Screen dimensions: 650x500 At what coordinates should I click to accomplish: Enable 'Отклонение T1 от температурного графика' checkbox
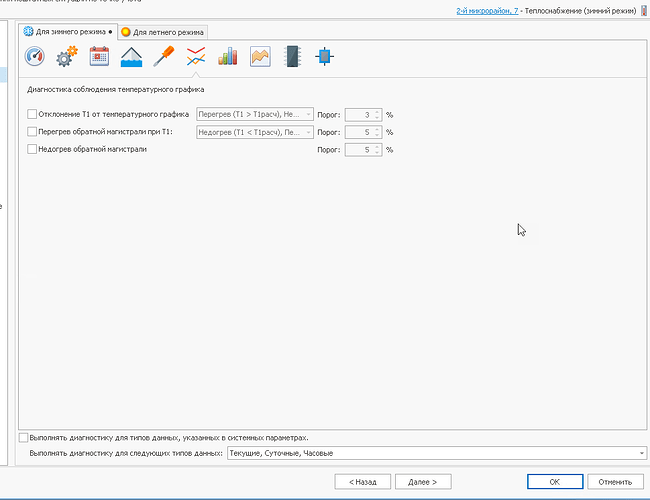tap(32, 114)
